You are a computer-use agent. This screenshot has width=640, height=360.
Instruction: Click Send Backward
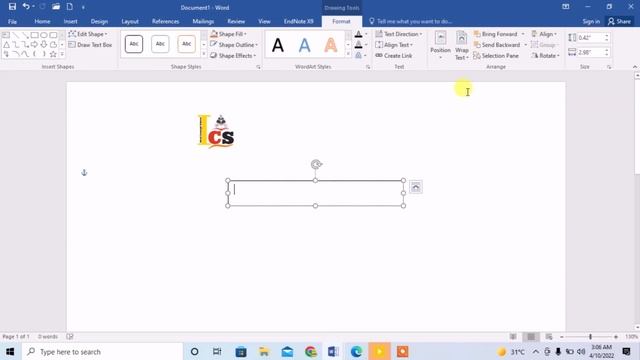point(497,45)
